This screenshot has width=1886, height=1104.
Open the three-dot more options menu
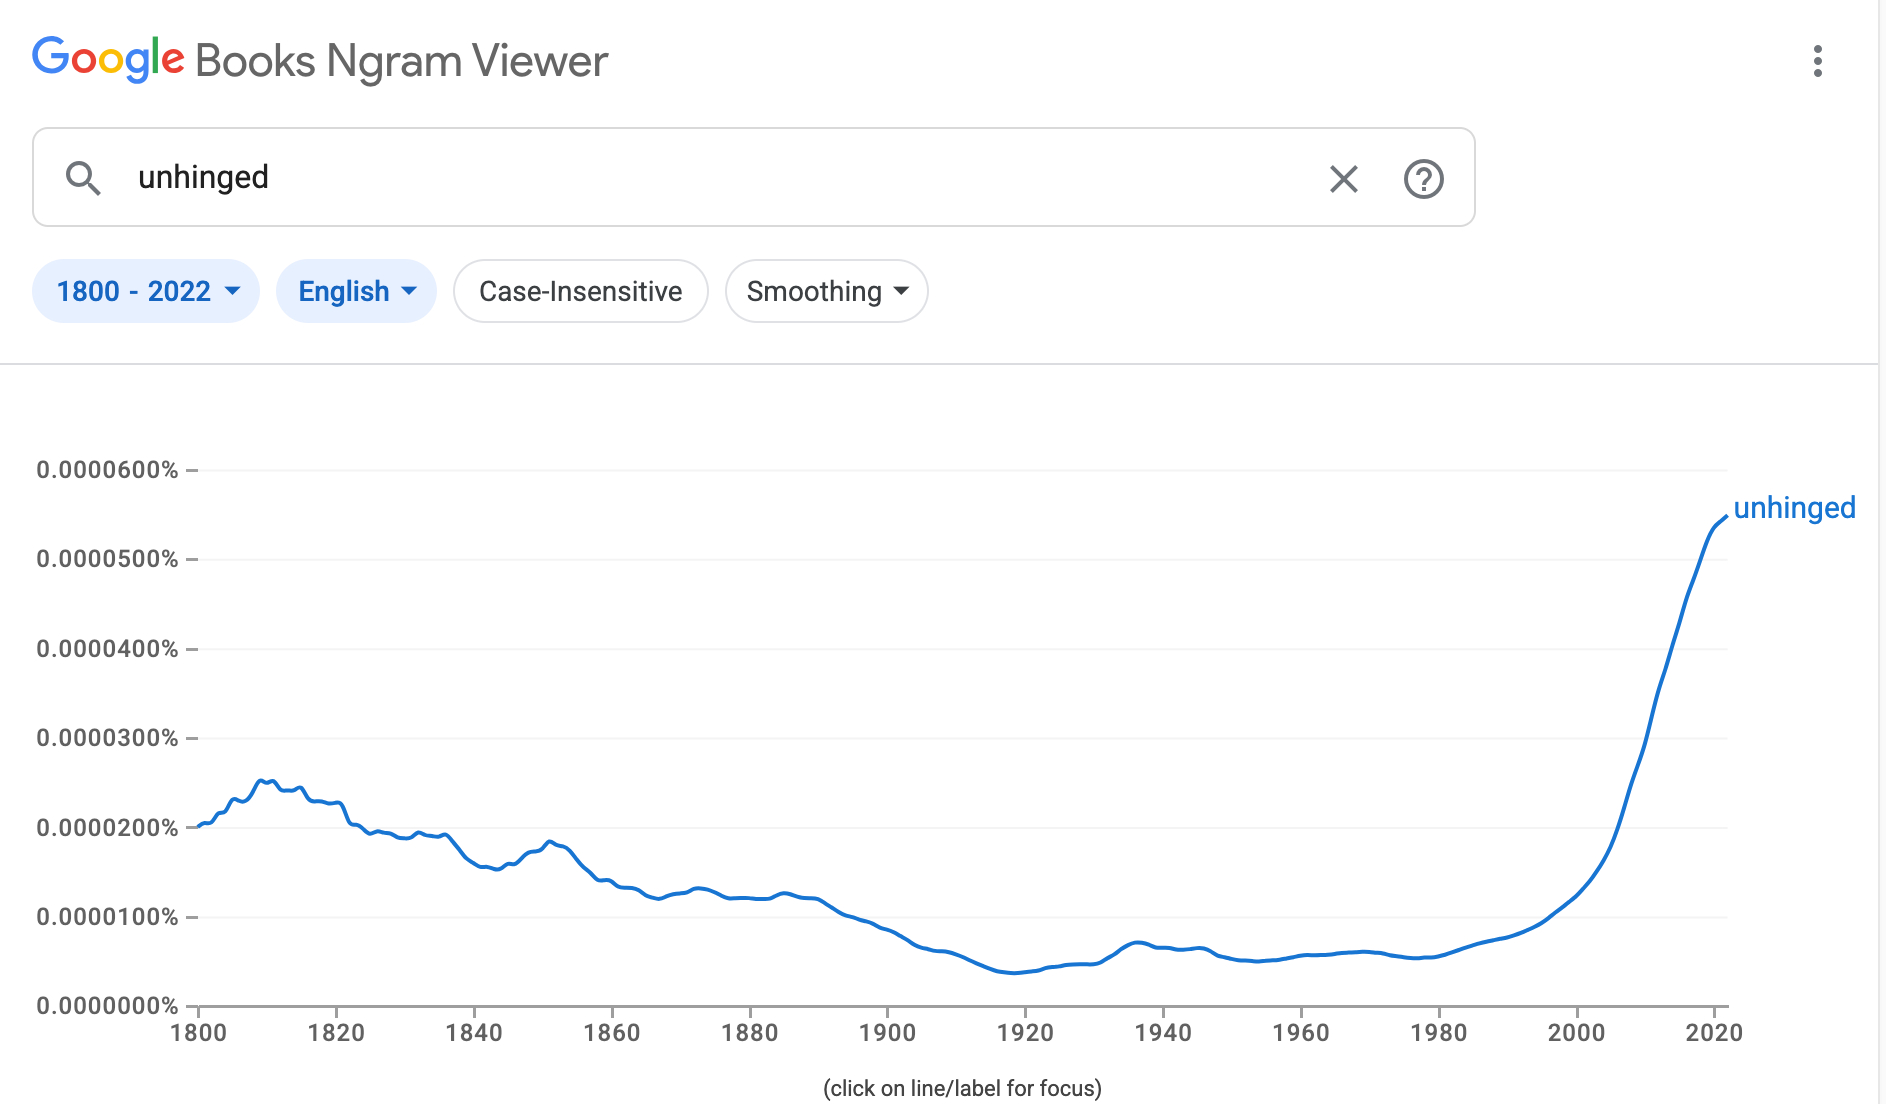point(1817,61)
